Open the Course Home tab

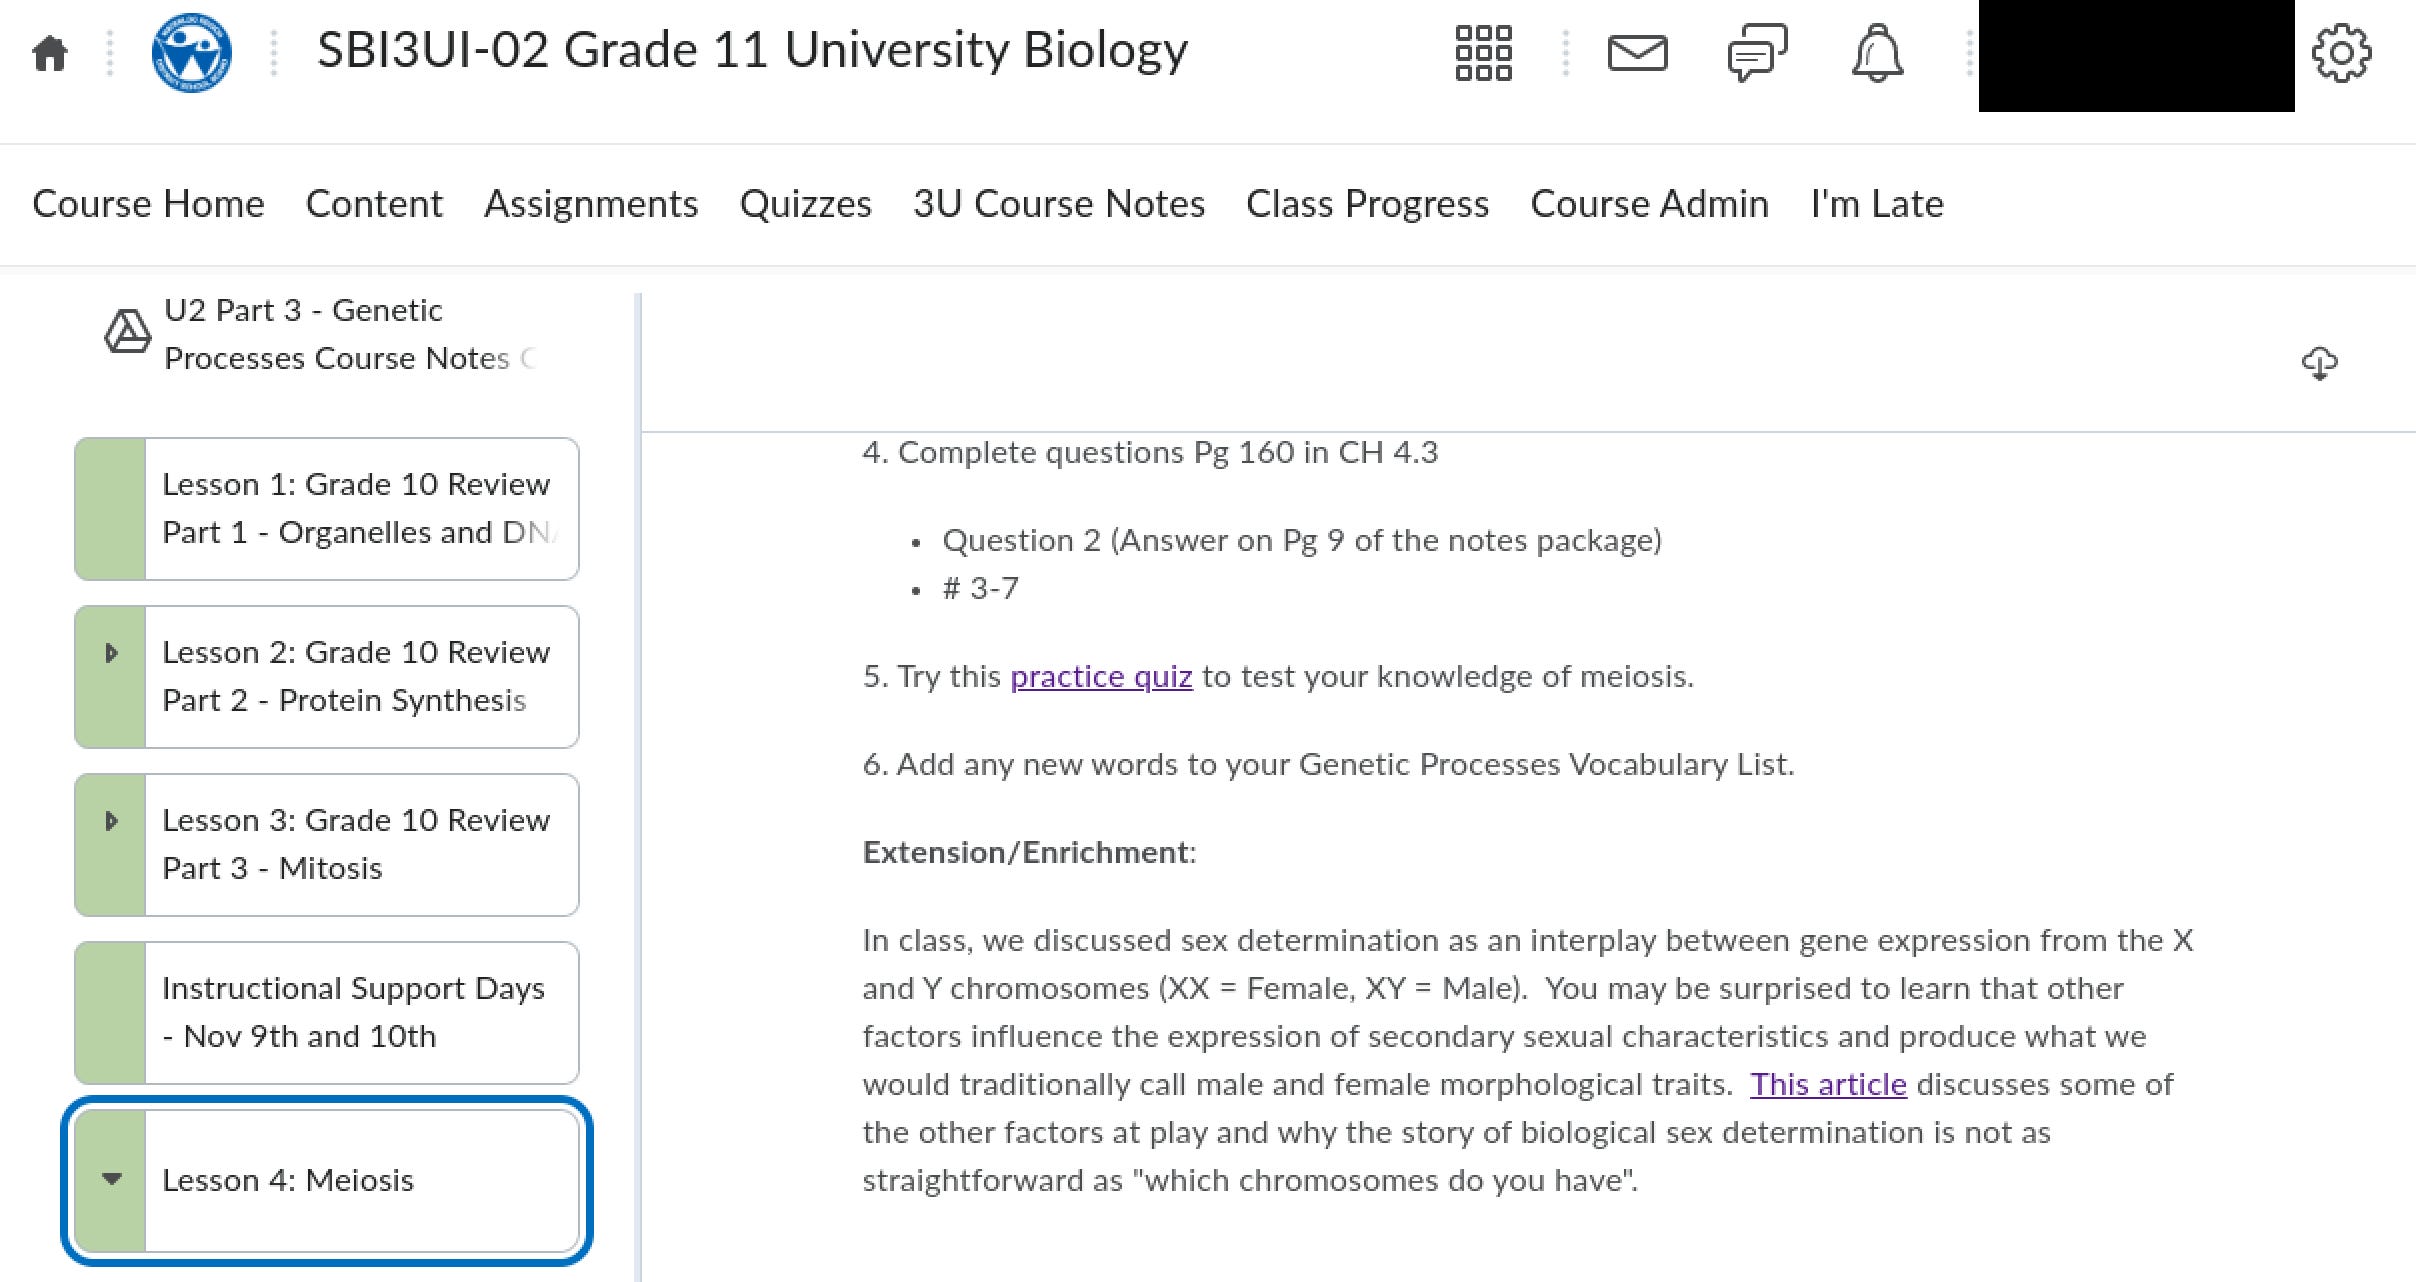(148, 204)
